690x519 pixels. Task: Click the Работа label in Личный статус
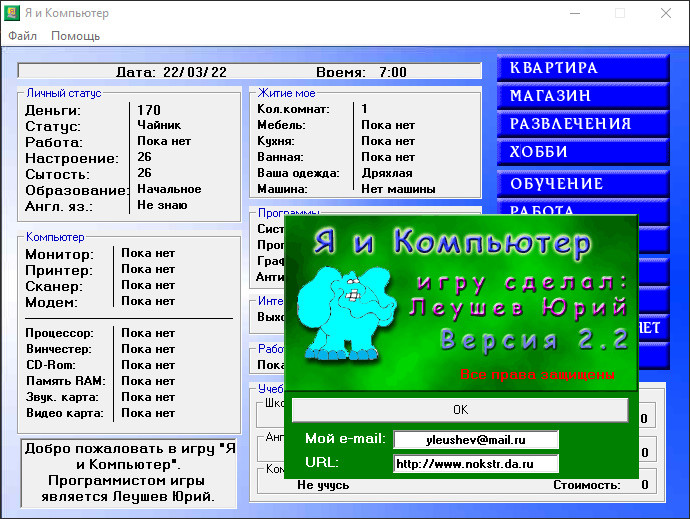[54, 142]
